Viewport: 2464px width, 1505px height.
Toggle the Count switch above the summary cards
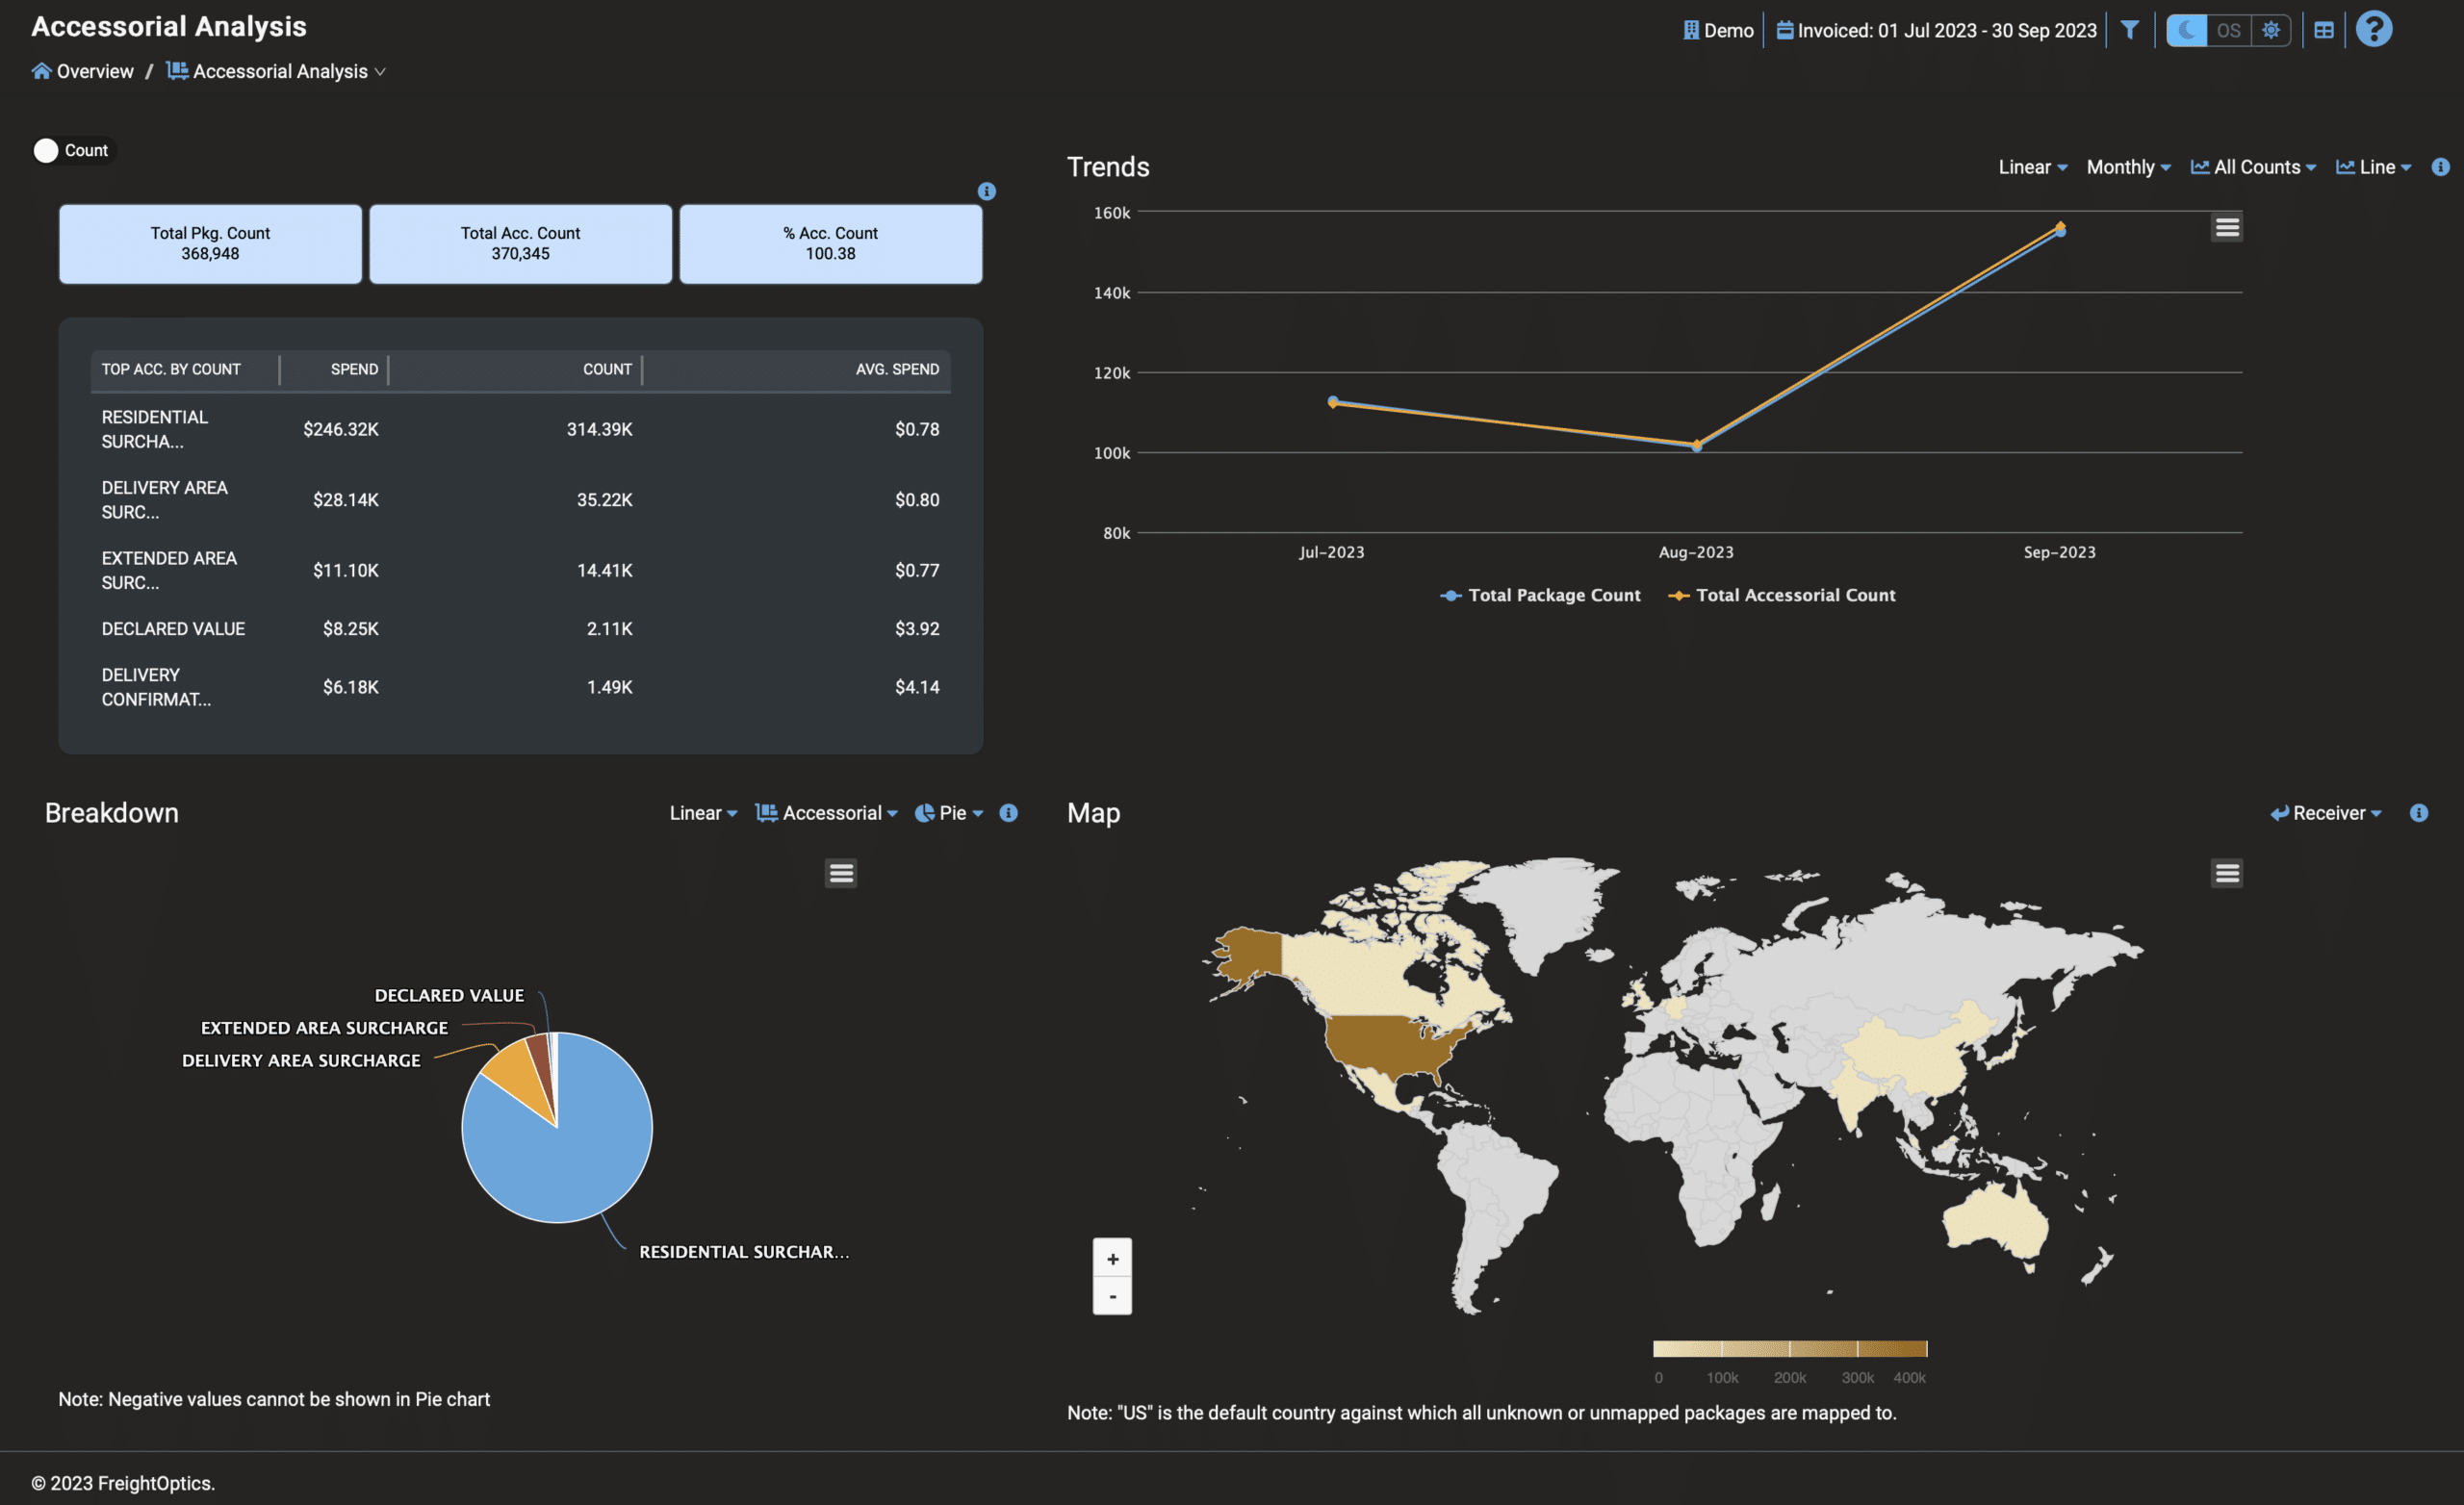(x=46, y=150)
